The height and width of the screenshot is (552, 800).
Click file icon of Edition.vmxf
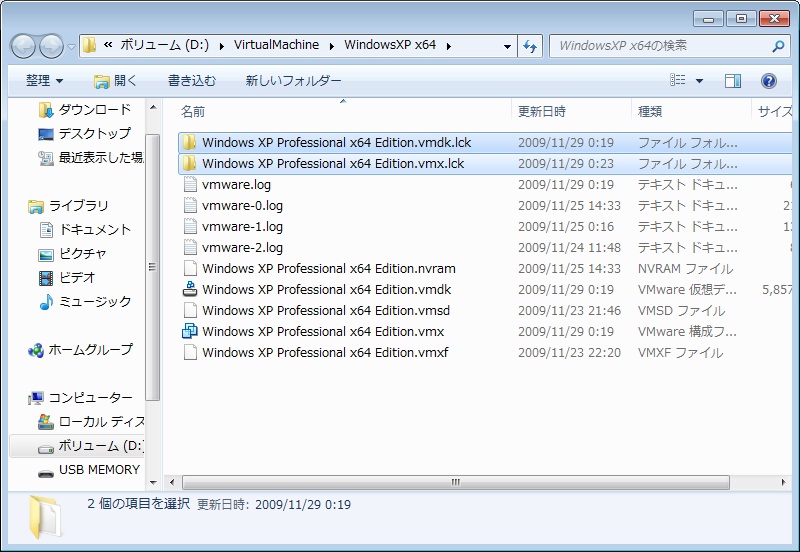pos(190,352)
